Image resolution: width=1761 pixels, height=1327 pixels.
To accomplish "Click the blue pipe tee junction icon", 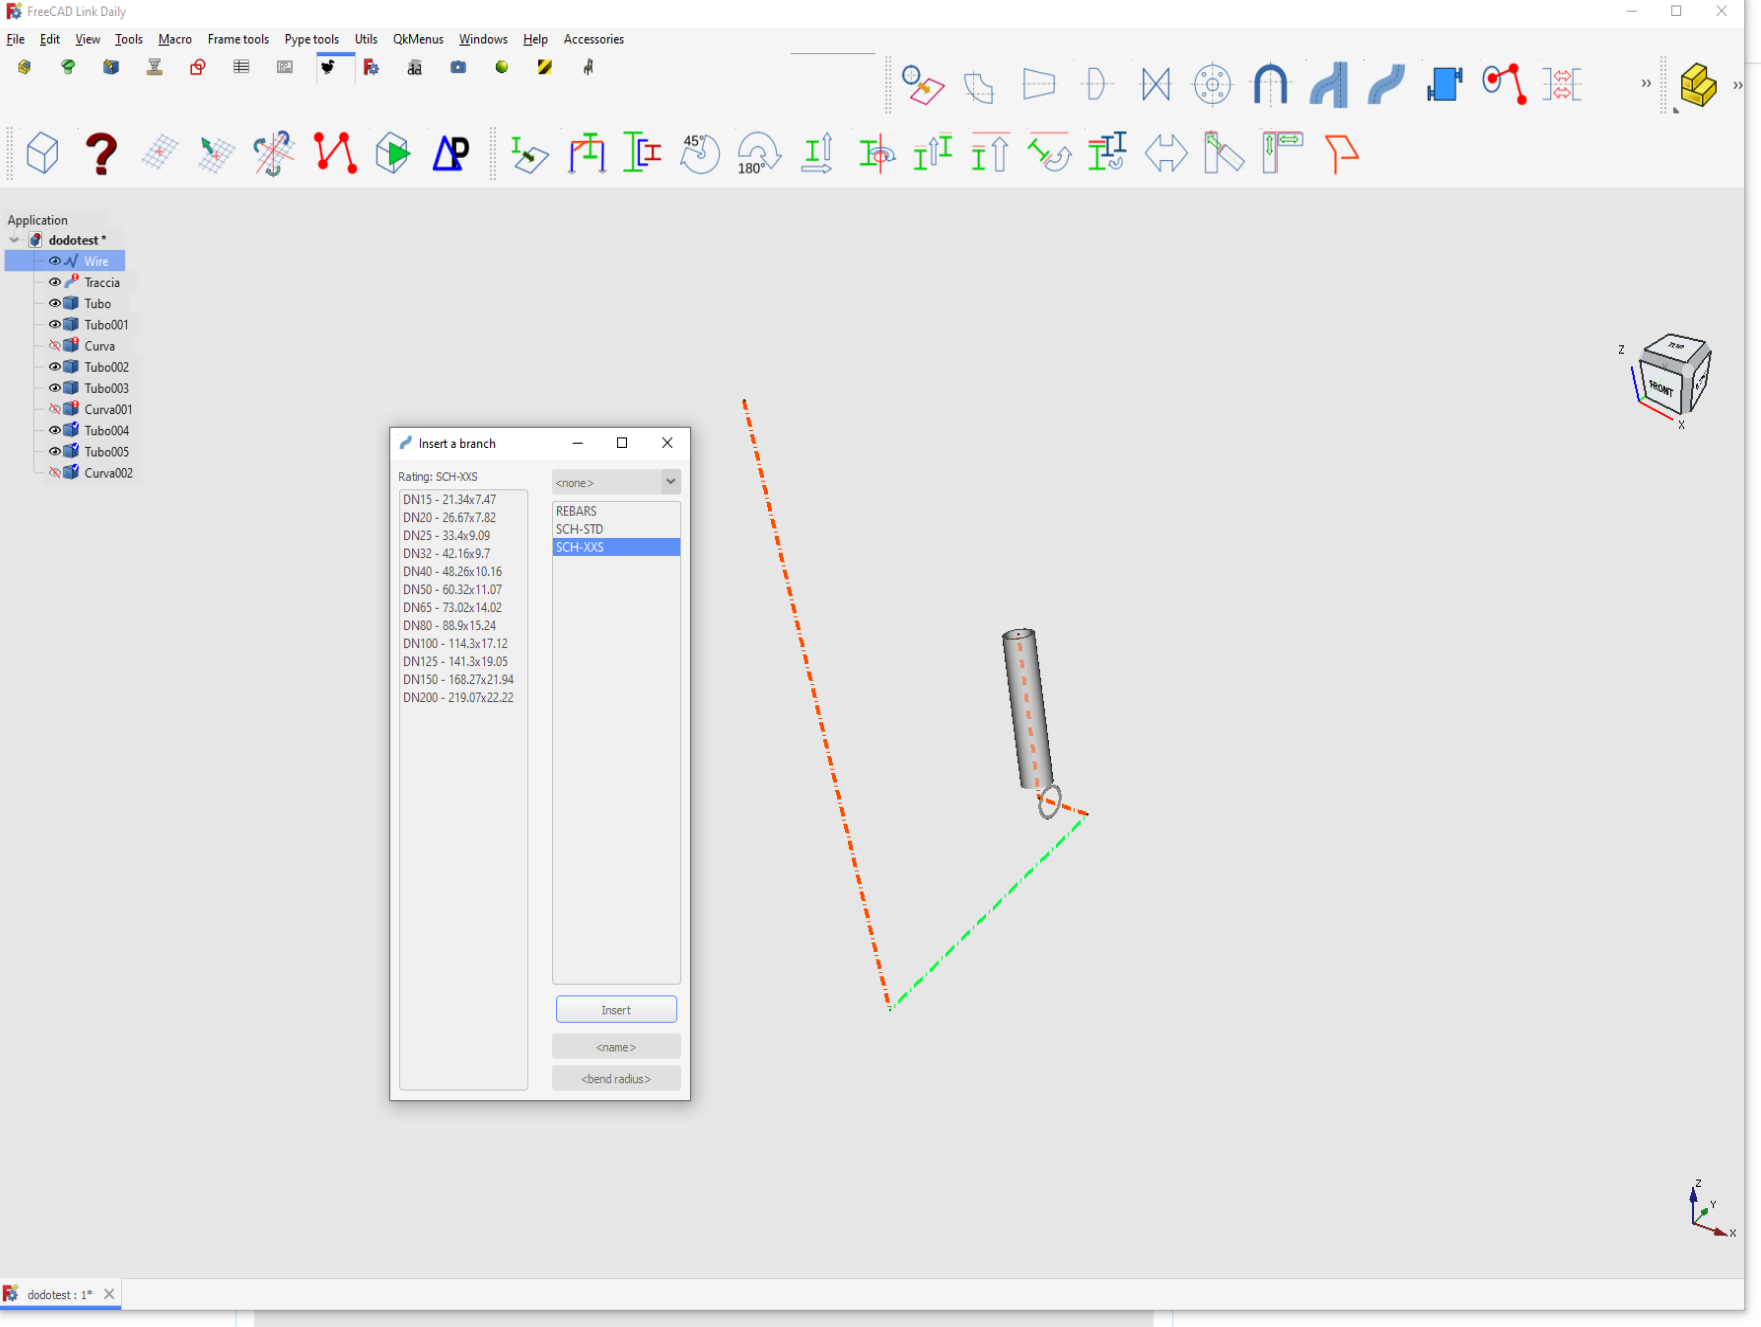I will (x=1328, y=84).
